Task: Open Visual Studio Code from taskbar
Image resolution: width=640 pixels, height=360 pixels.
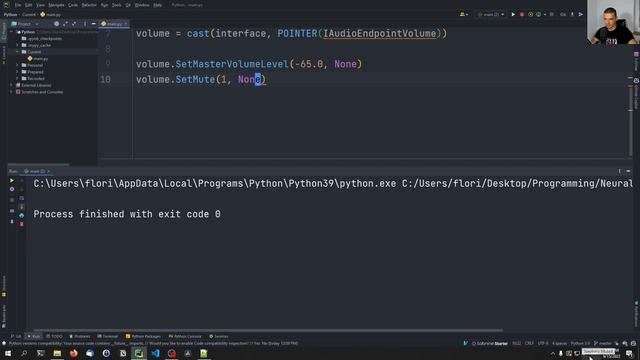Action: click(155, 353)
